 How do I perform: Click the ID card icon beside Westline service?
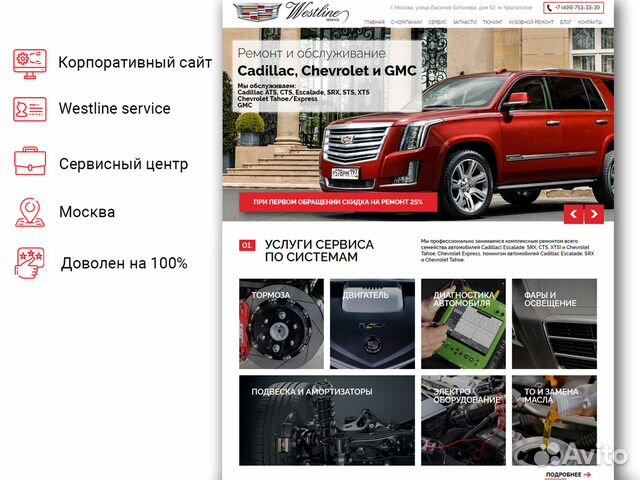(x=29, y=109)
